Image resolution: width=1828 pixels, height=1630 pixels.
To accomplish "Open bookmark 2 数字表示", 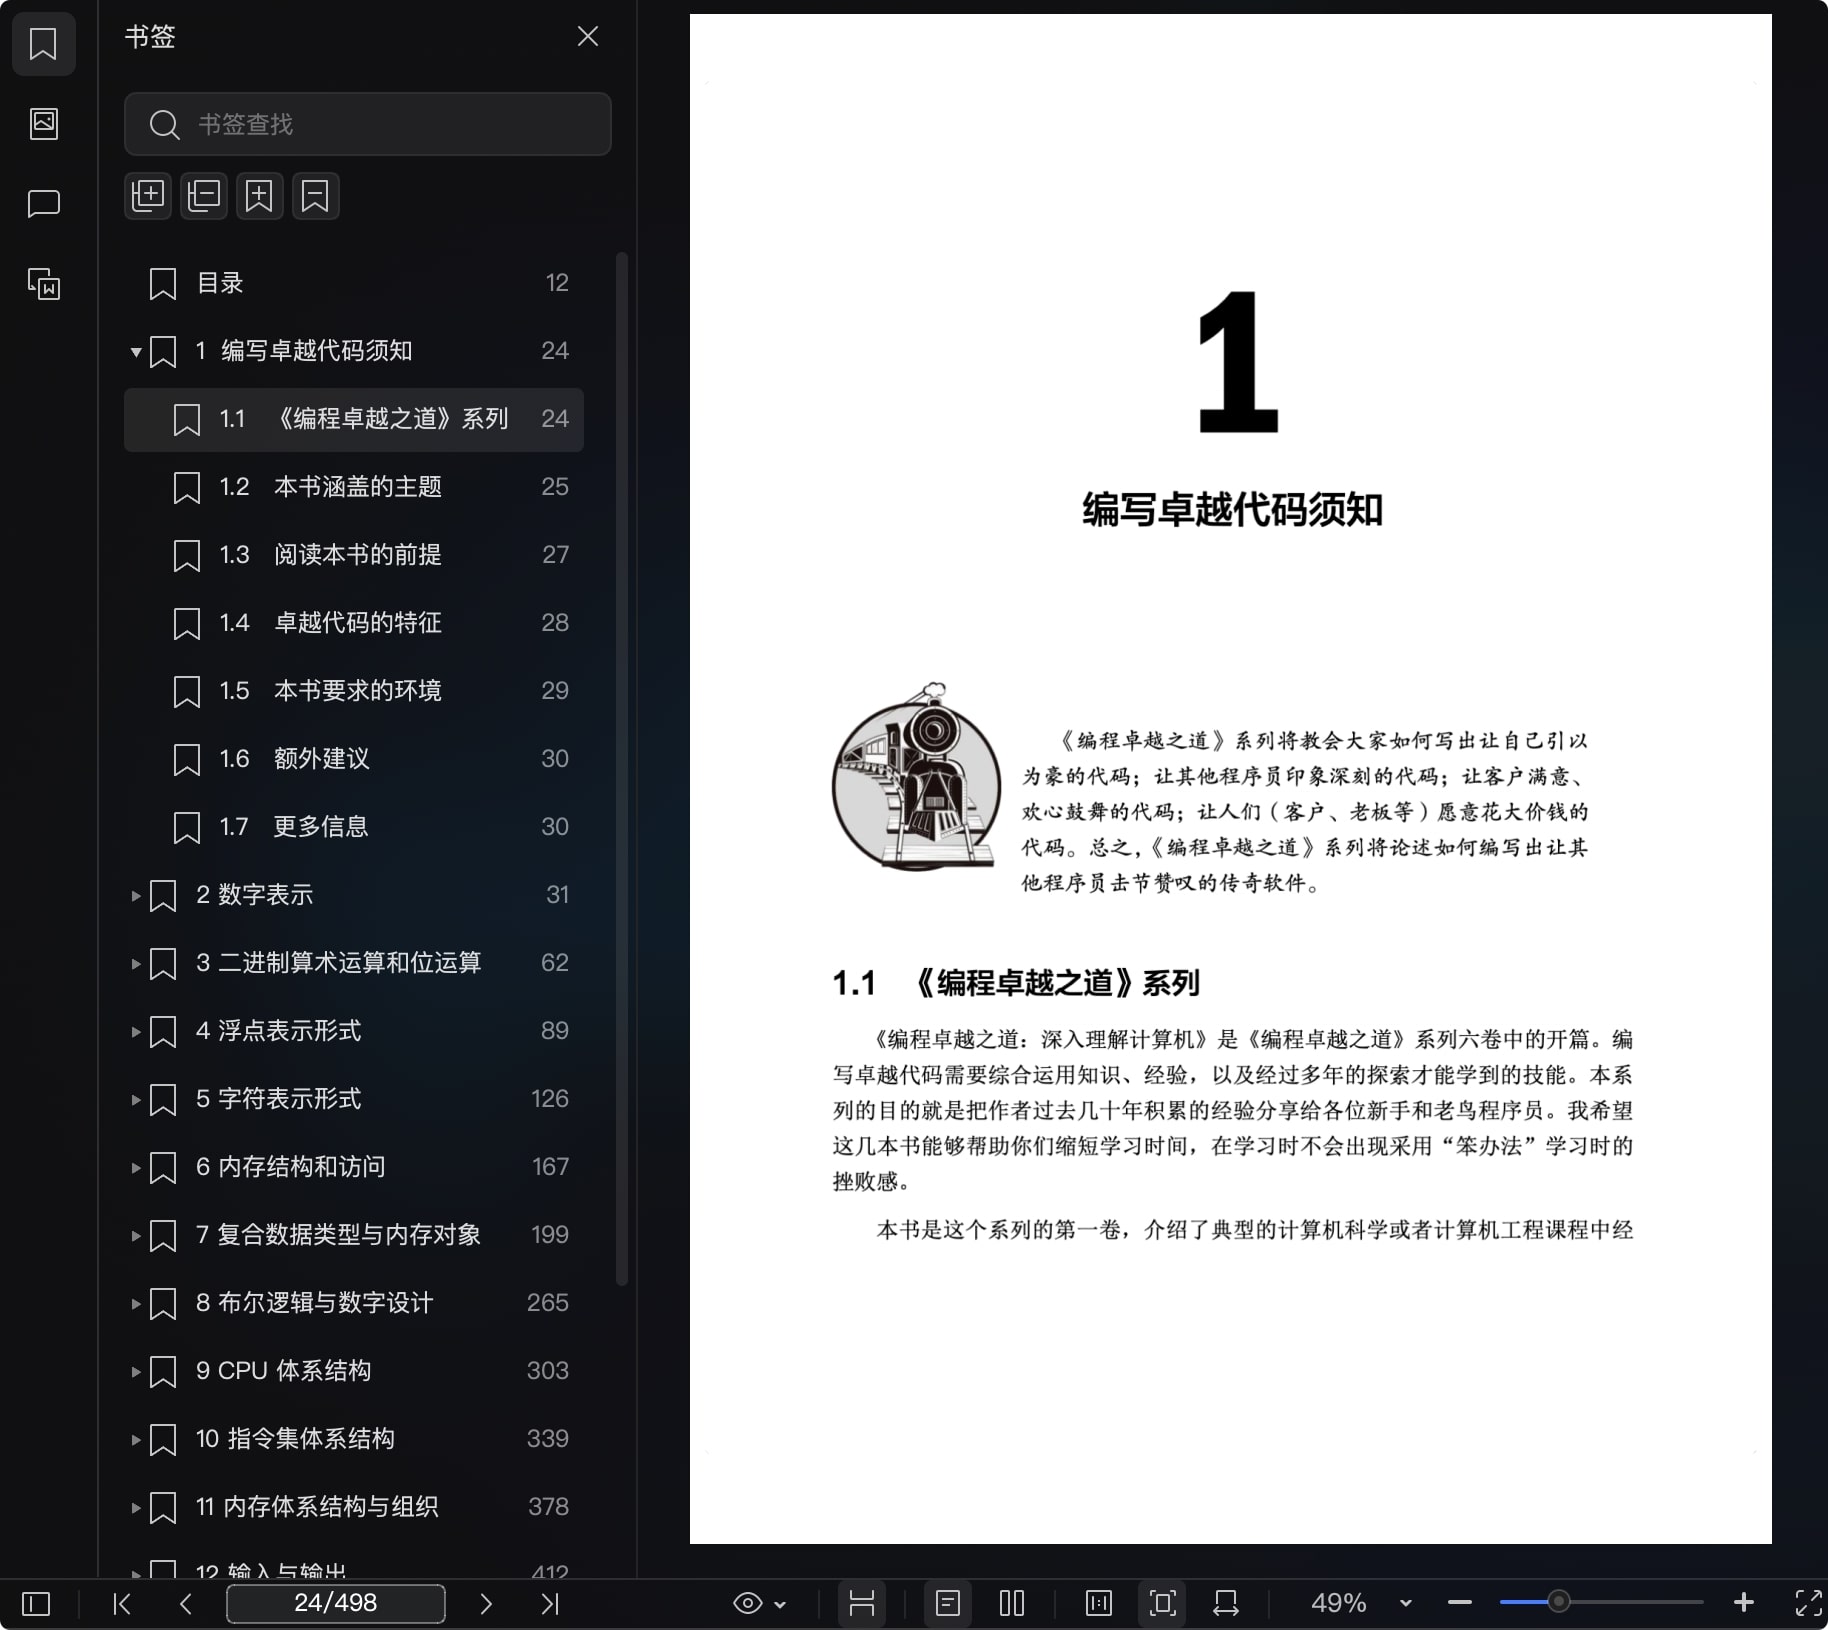I will coord(354,895).
